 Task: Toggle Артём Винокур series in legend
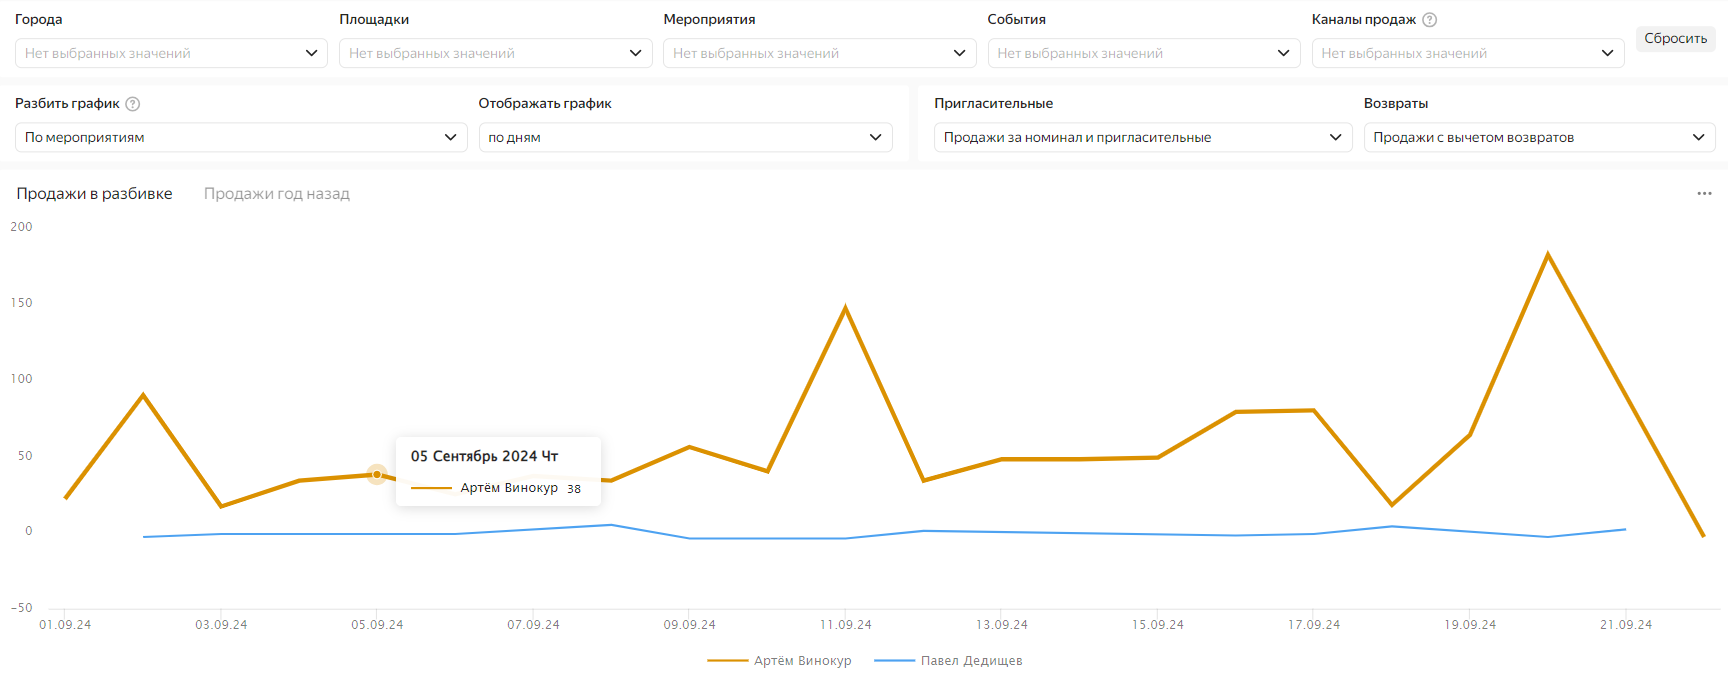coord(780,661)
